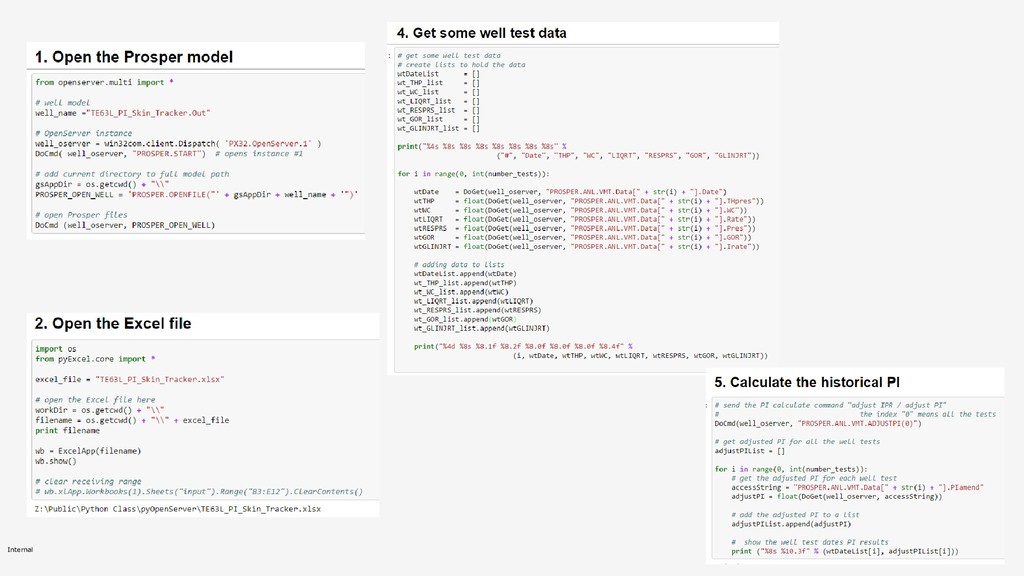Click the 'wtGLINJRT' DoGet assignment line

(x=586, y=247)
